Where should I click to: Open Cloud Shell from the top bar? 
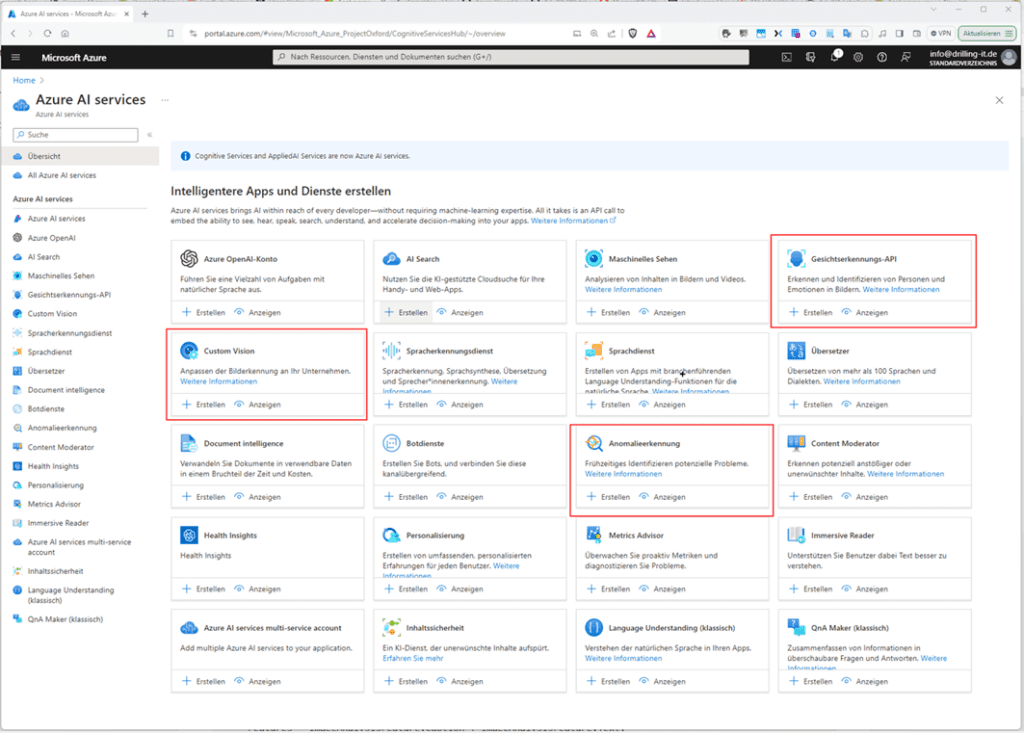click(786, 57)
